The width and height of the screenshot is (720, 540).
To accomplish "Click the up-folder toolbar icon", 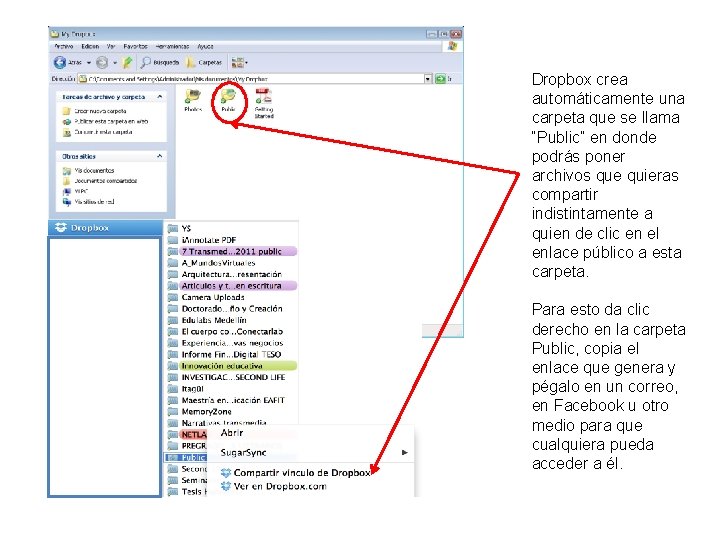I will pos(128,62).
